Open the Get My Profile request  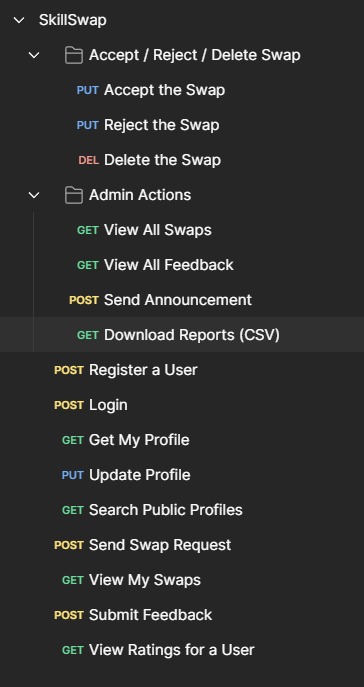click(x=182, y=440)
